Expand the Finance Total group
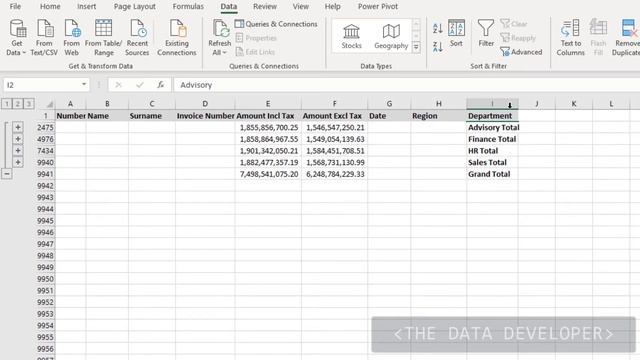This screenshot has height=360, width=640. 18,139
